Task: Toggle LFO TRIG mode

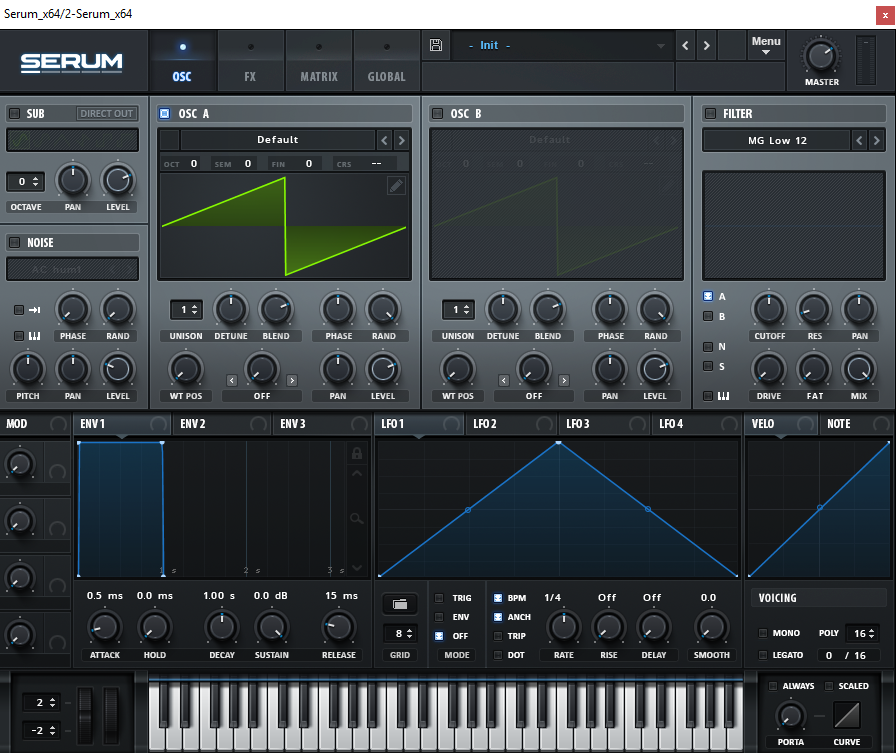Action: click(439, 598)
